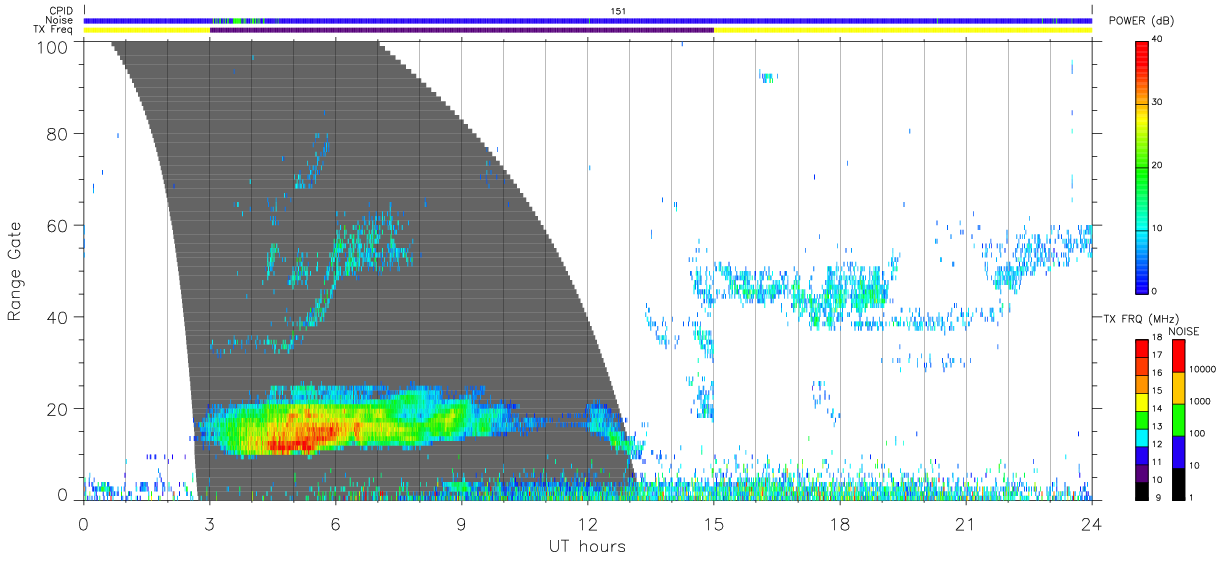Click the y-axis tick label '60'
The height and width of the screenshot is (567, 1228).
tap(59, 226)
